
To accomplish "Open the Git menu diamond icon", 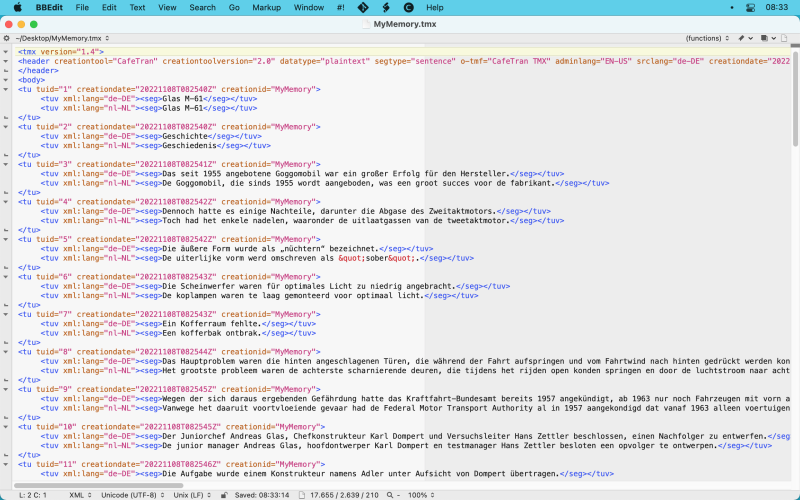I will 363,7.
